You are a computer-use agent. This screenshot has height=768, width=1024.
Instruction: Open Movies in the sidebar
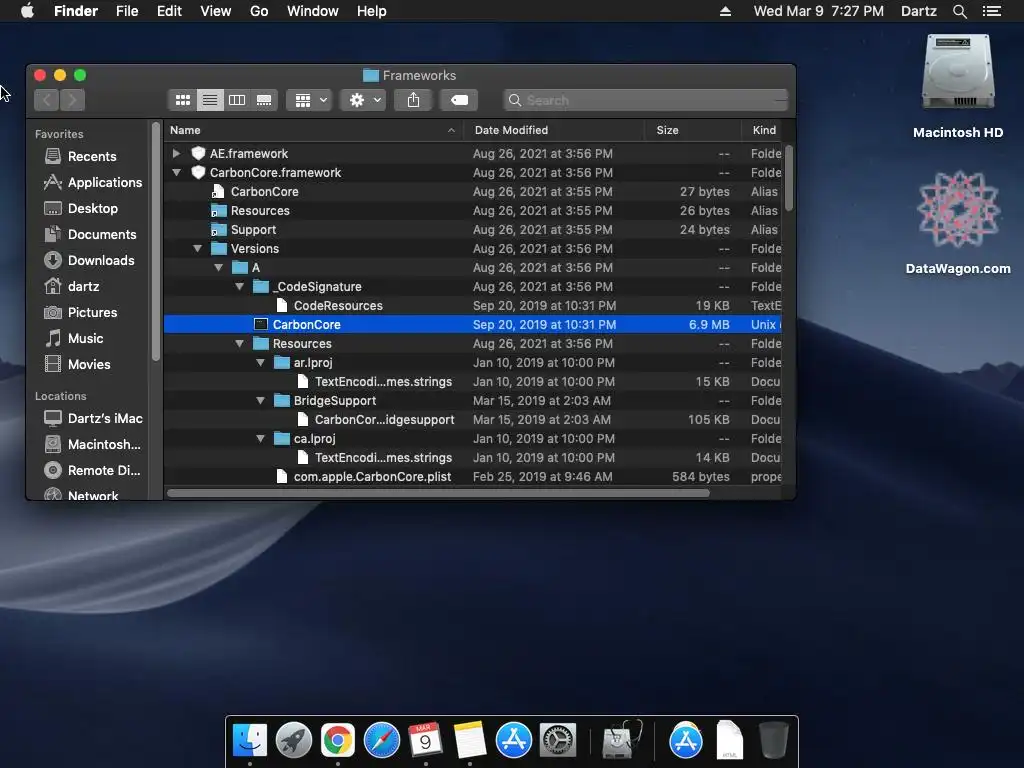(77, 364)
